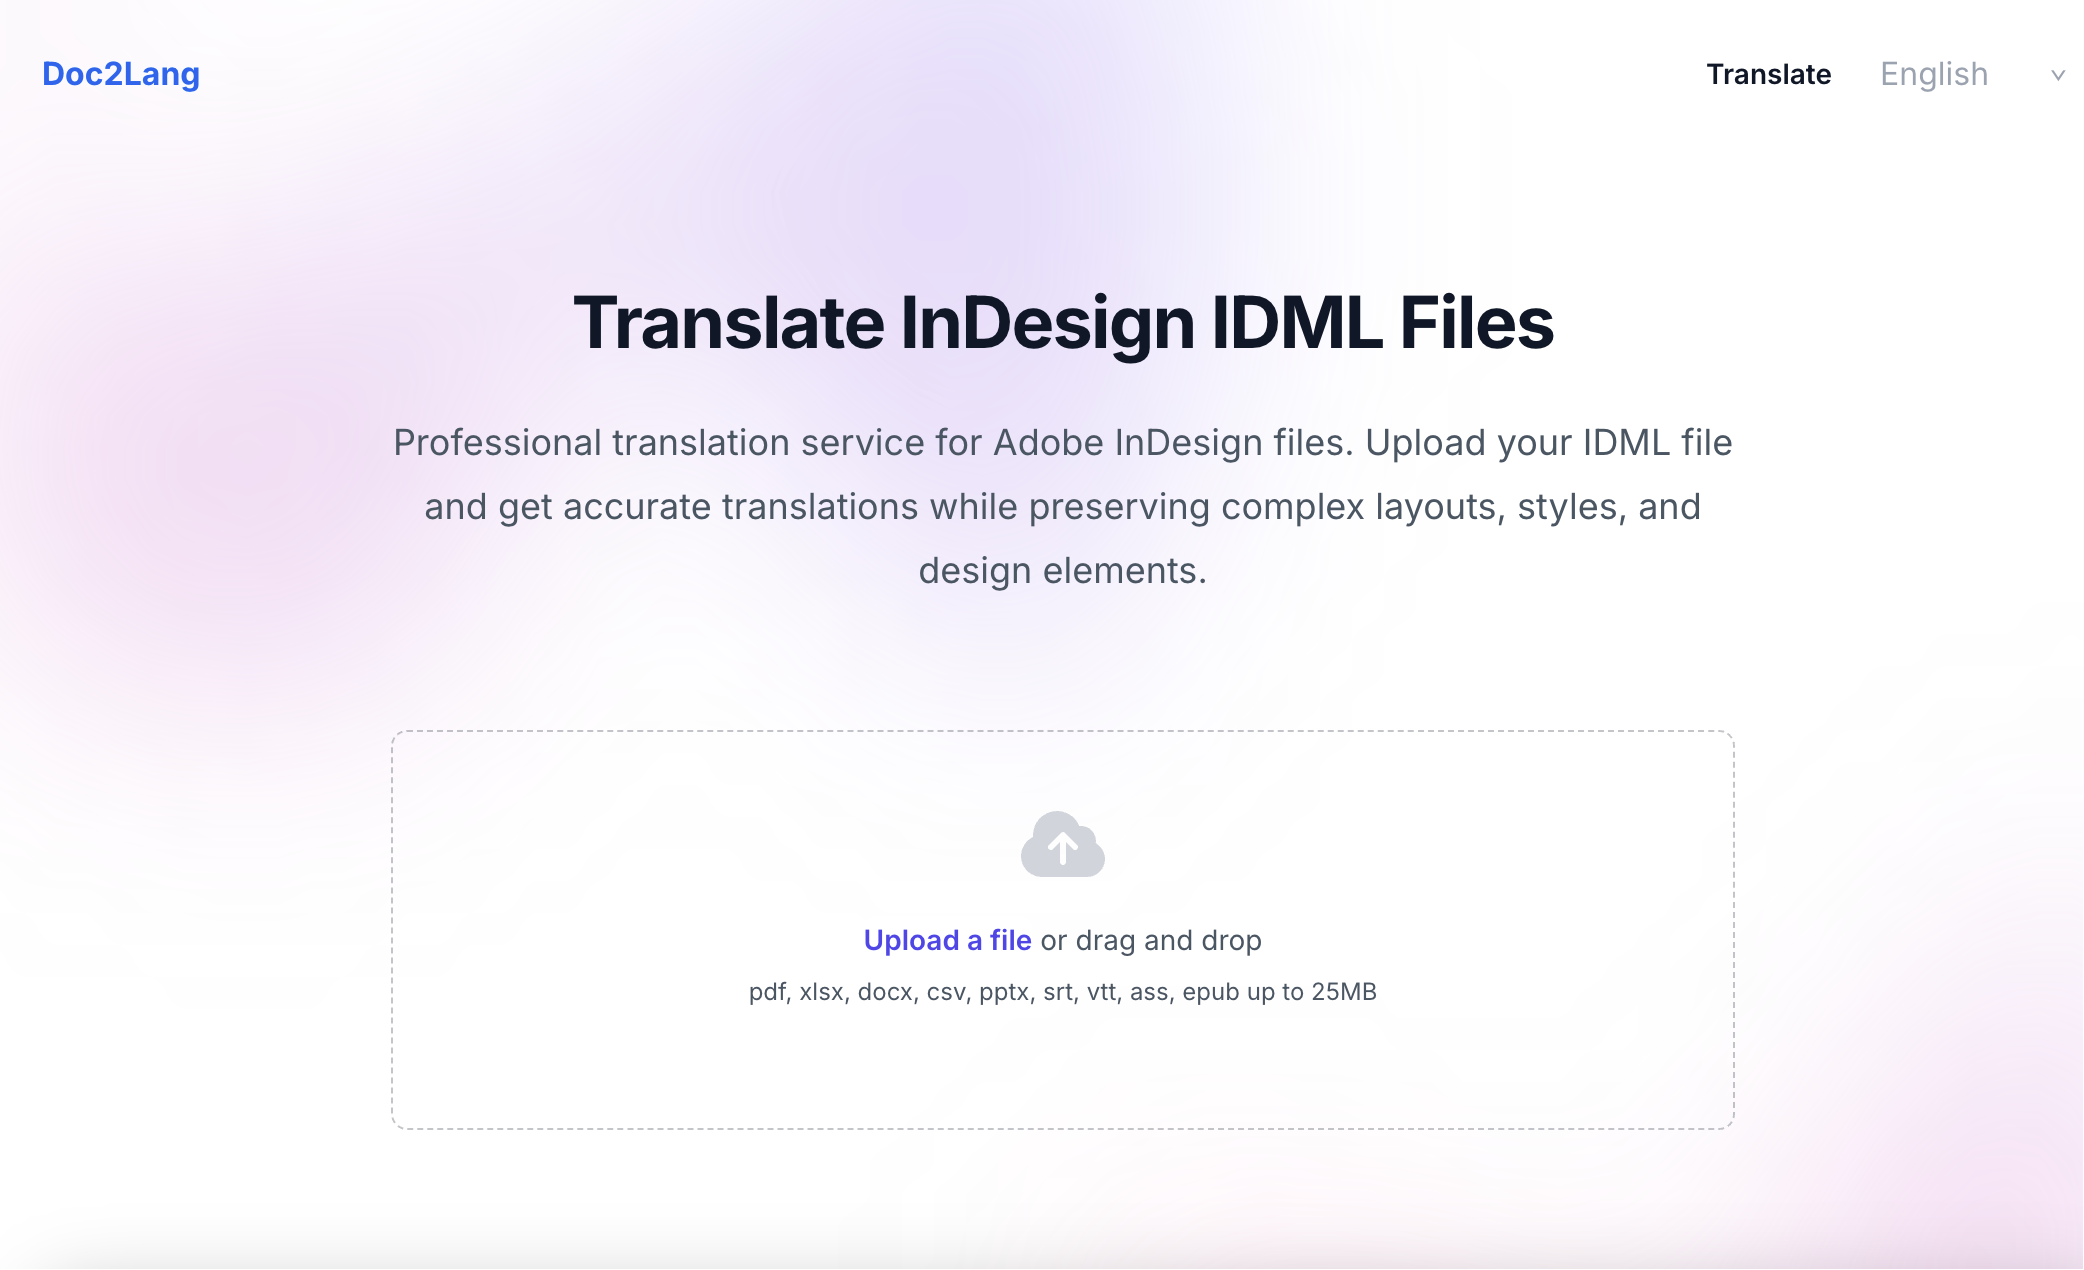Click the cloud upload icon

pos(1062,844)
